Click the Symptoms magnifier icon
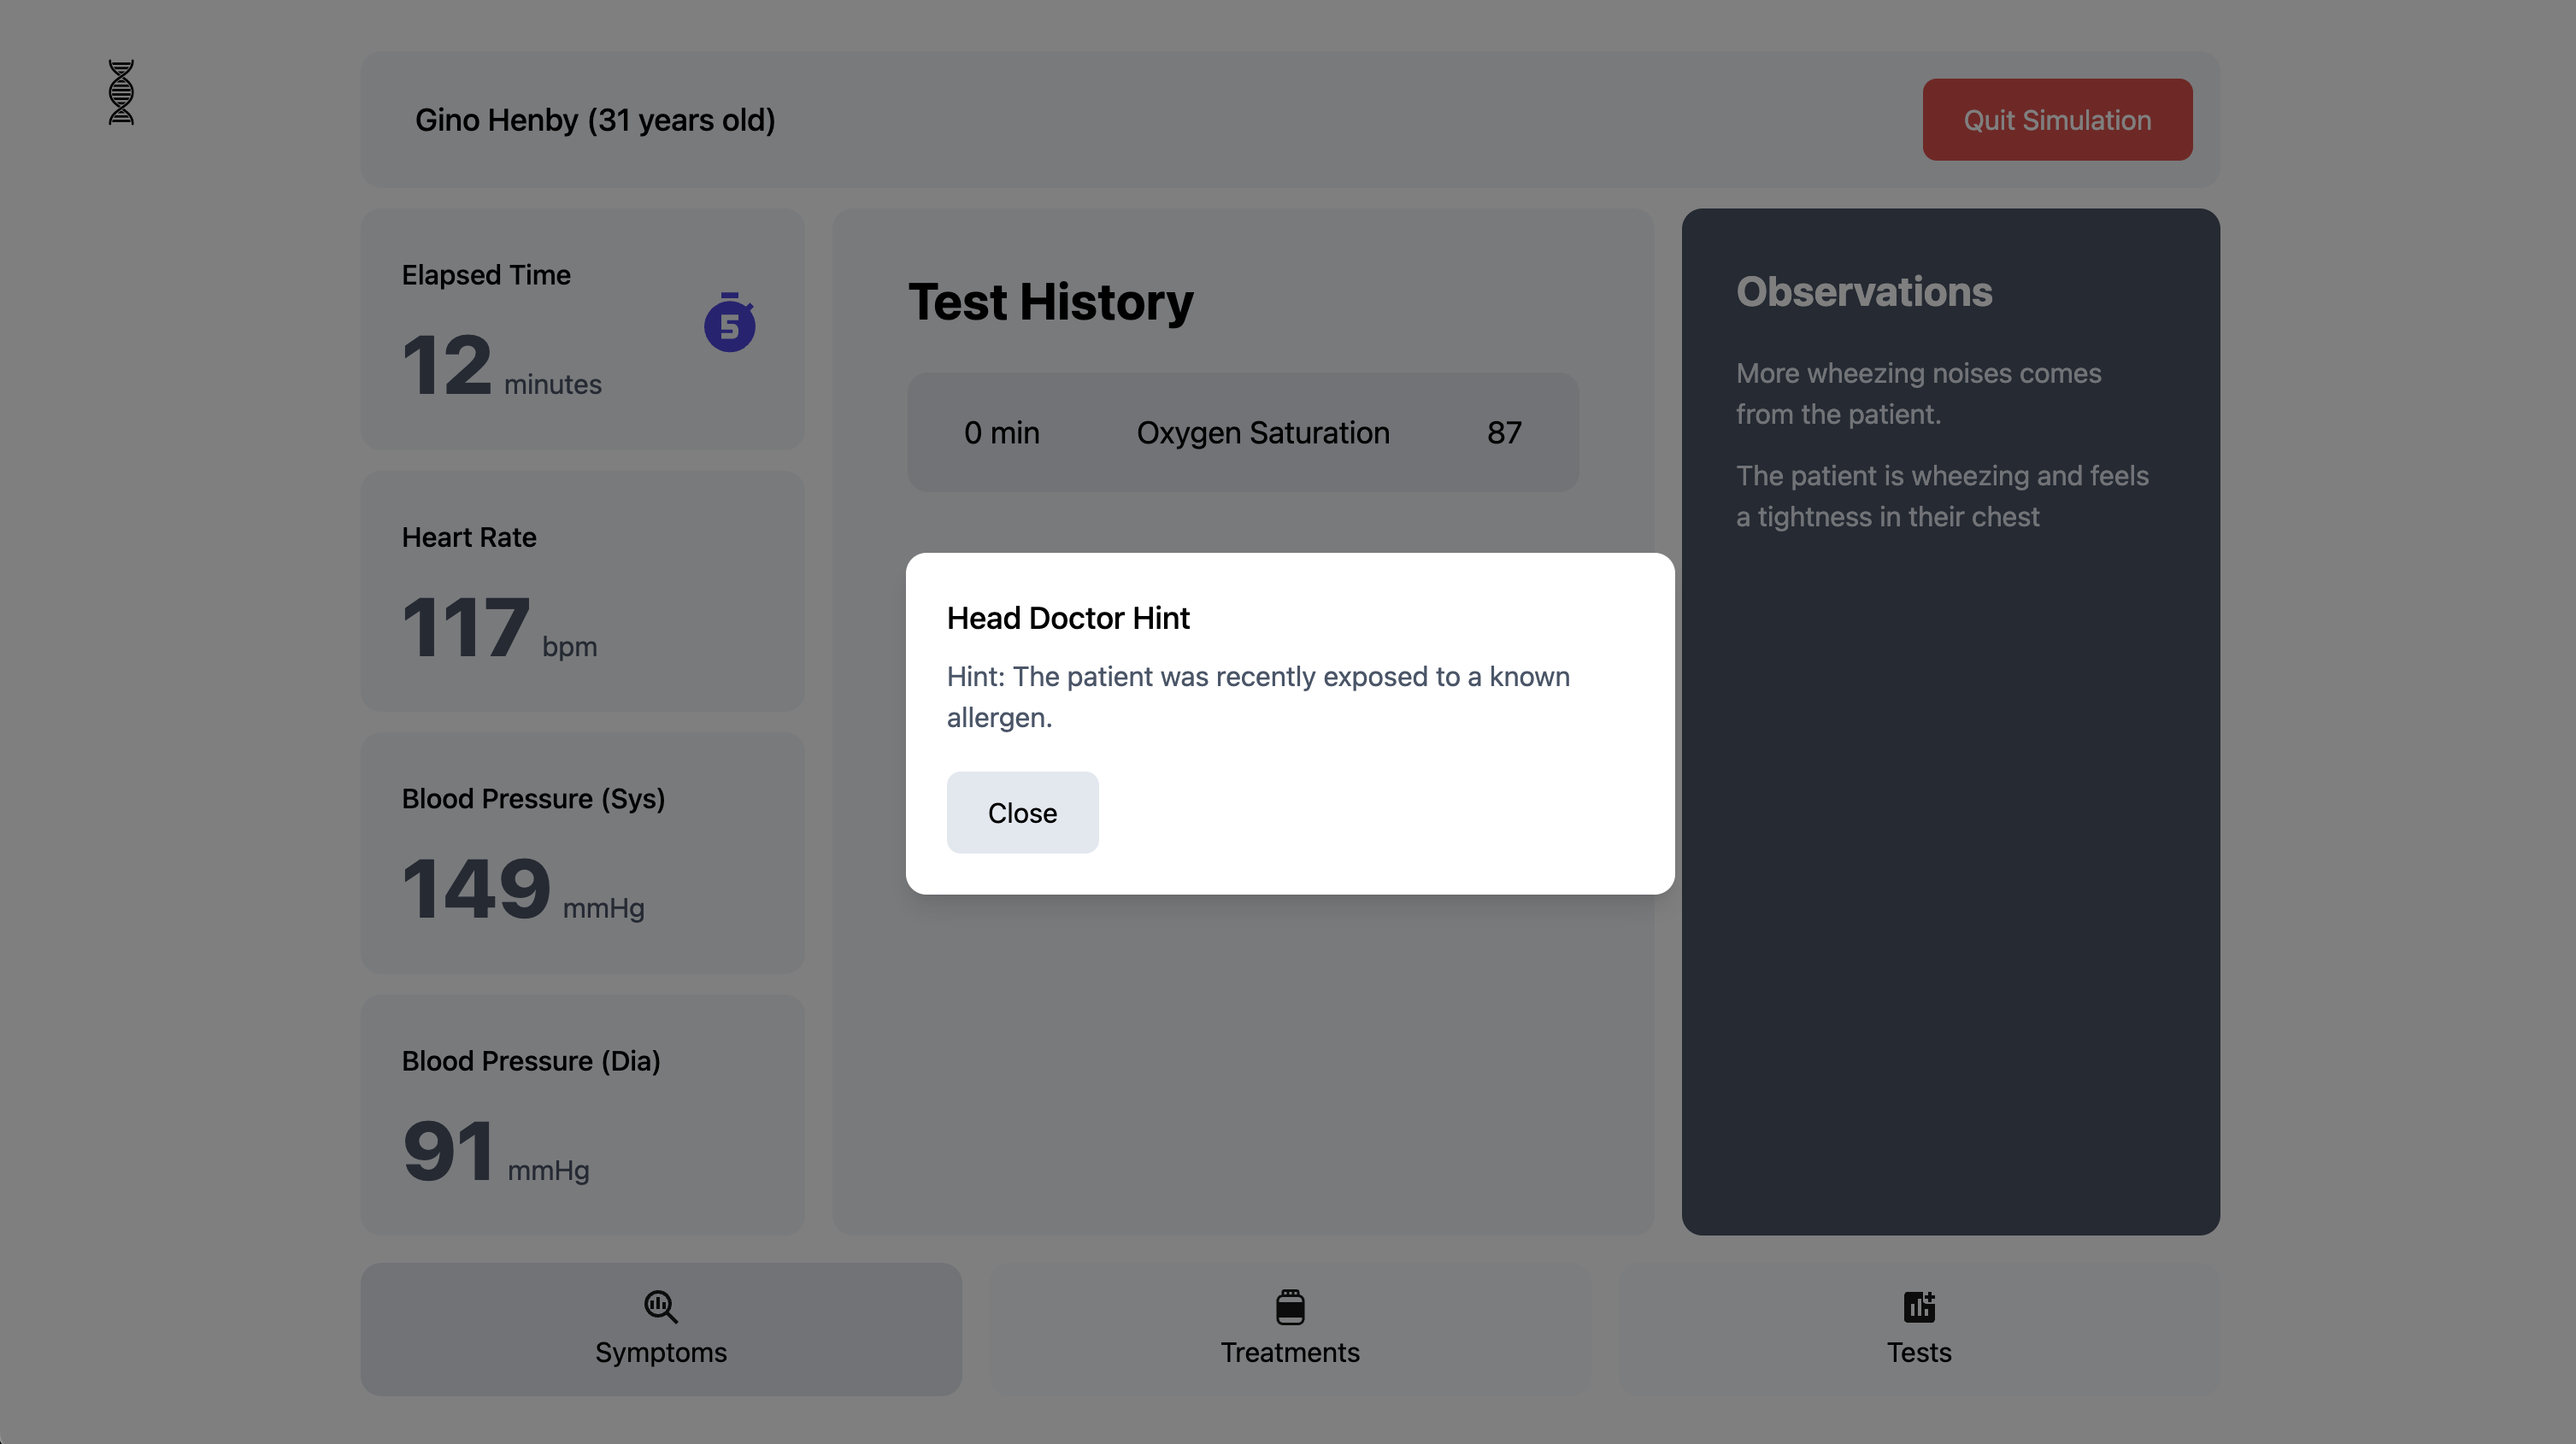This screenshot has height=1444, width=2576. (660, 1306)
